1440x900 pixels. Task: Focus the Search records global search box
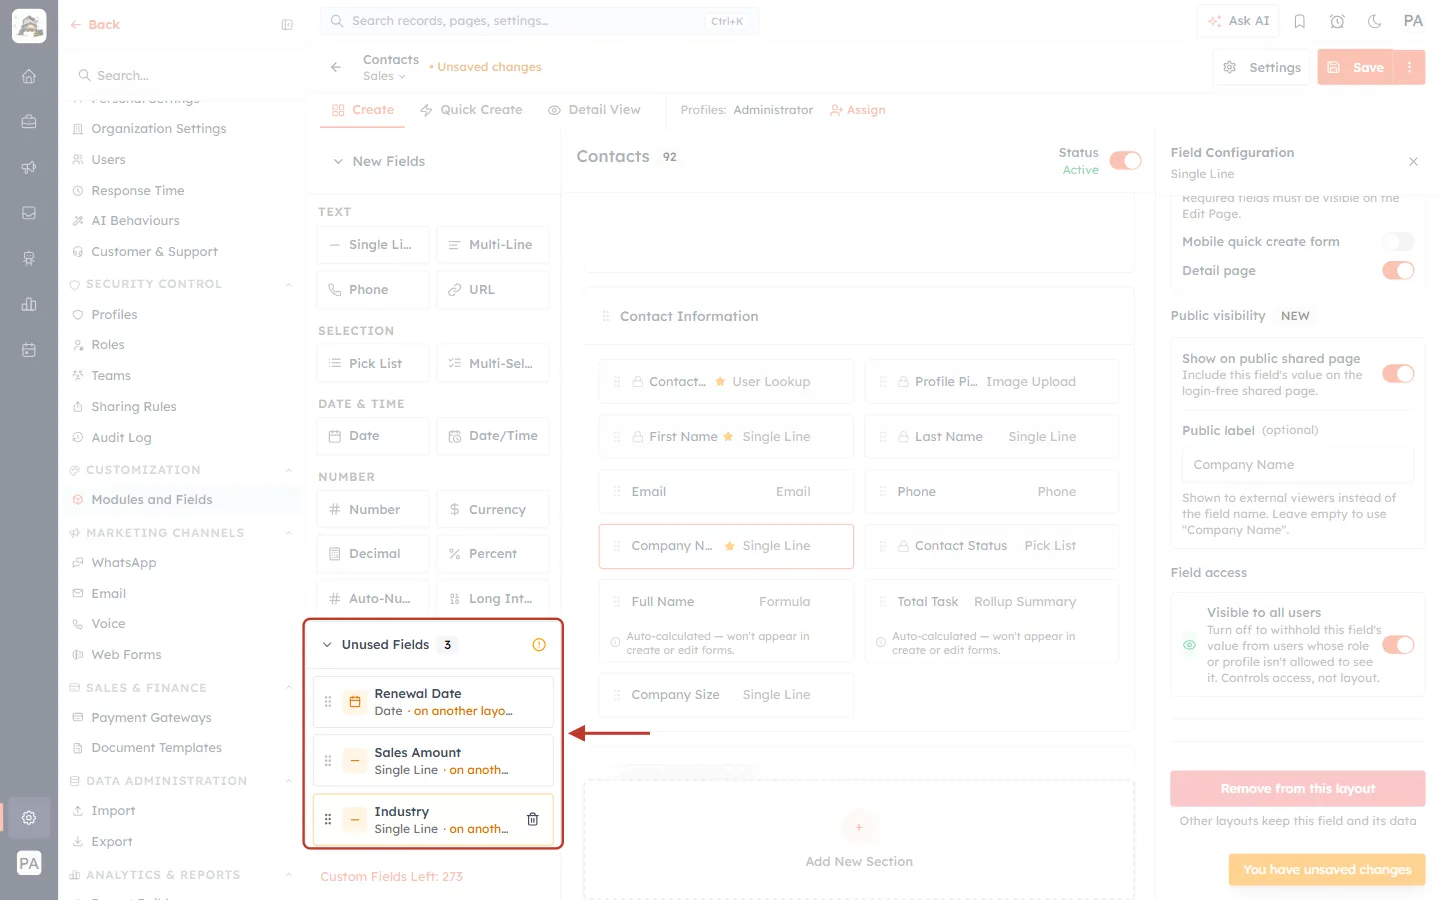pos(540,21)
